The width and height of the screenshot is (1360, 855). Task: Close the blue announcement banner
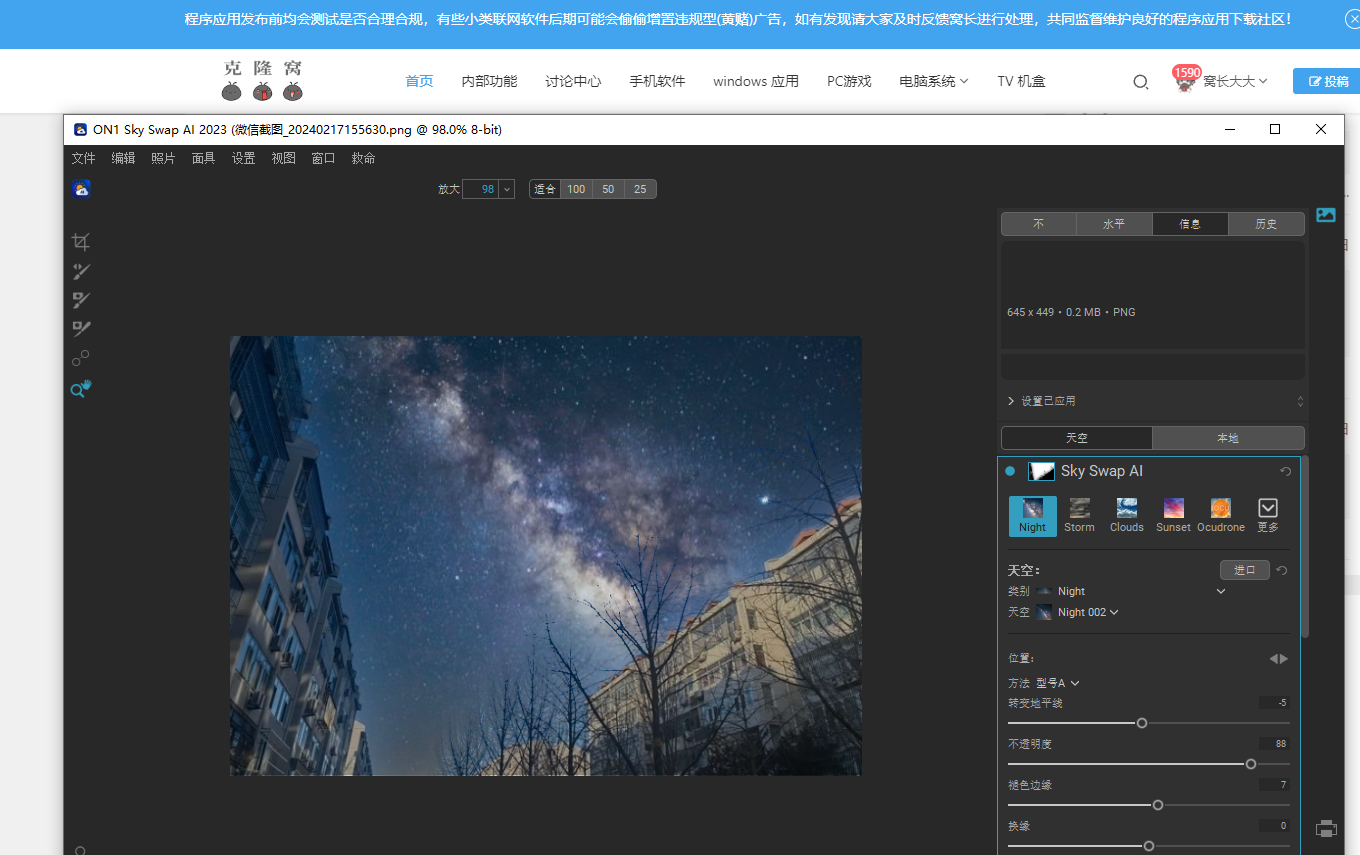tap(1352, 20)
